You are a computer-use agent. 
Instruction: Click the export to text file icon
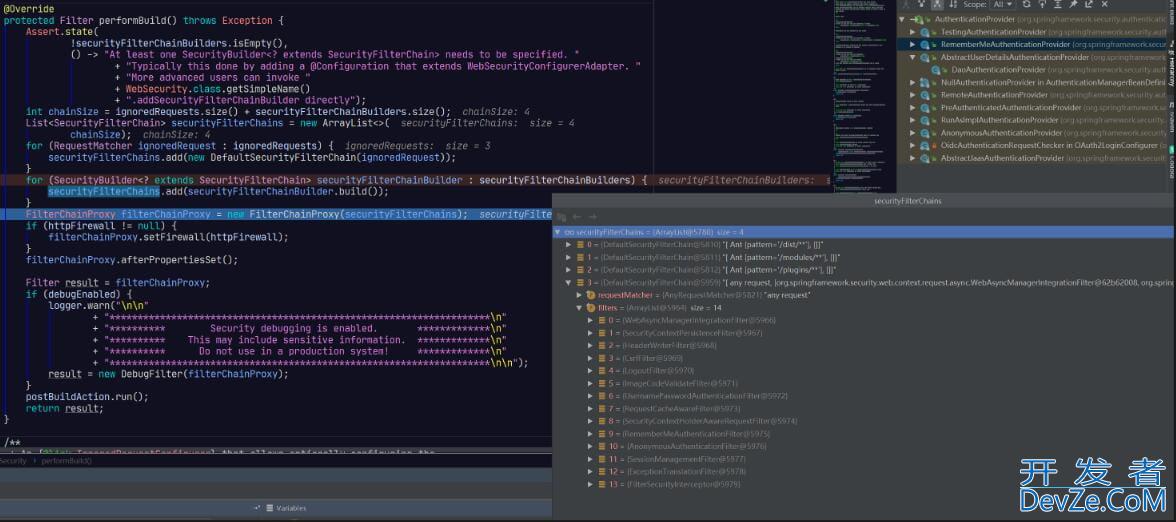click(1089, 4)
